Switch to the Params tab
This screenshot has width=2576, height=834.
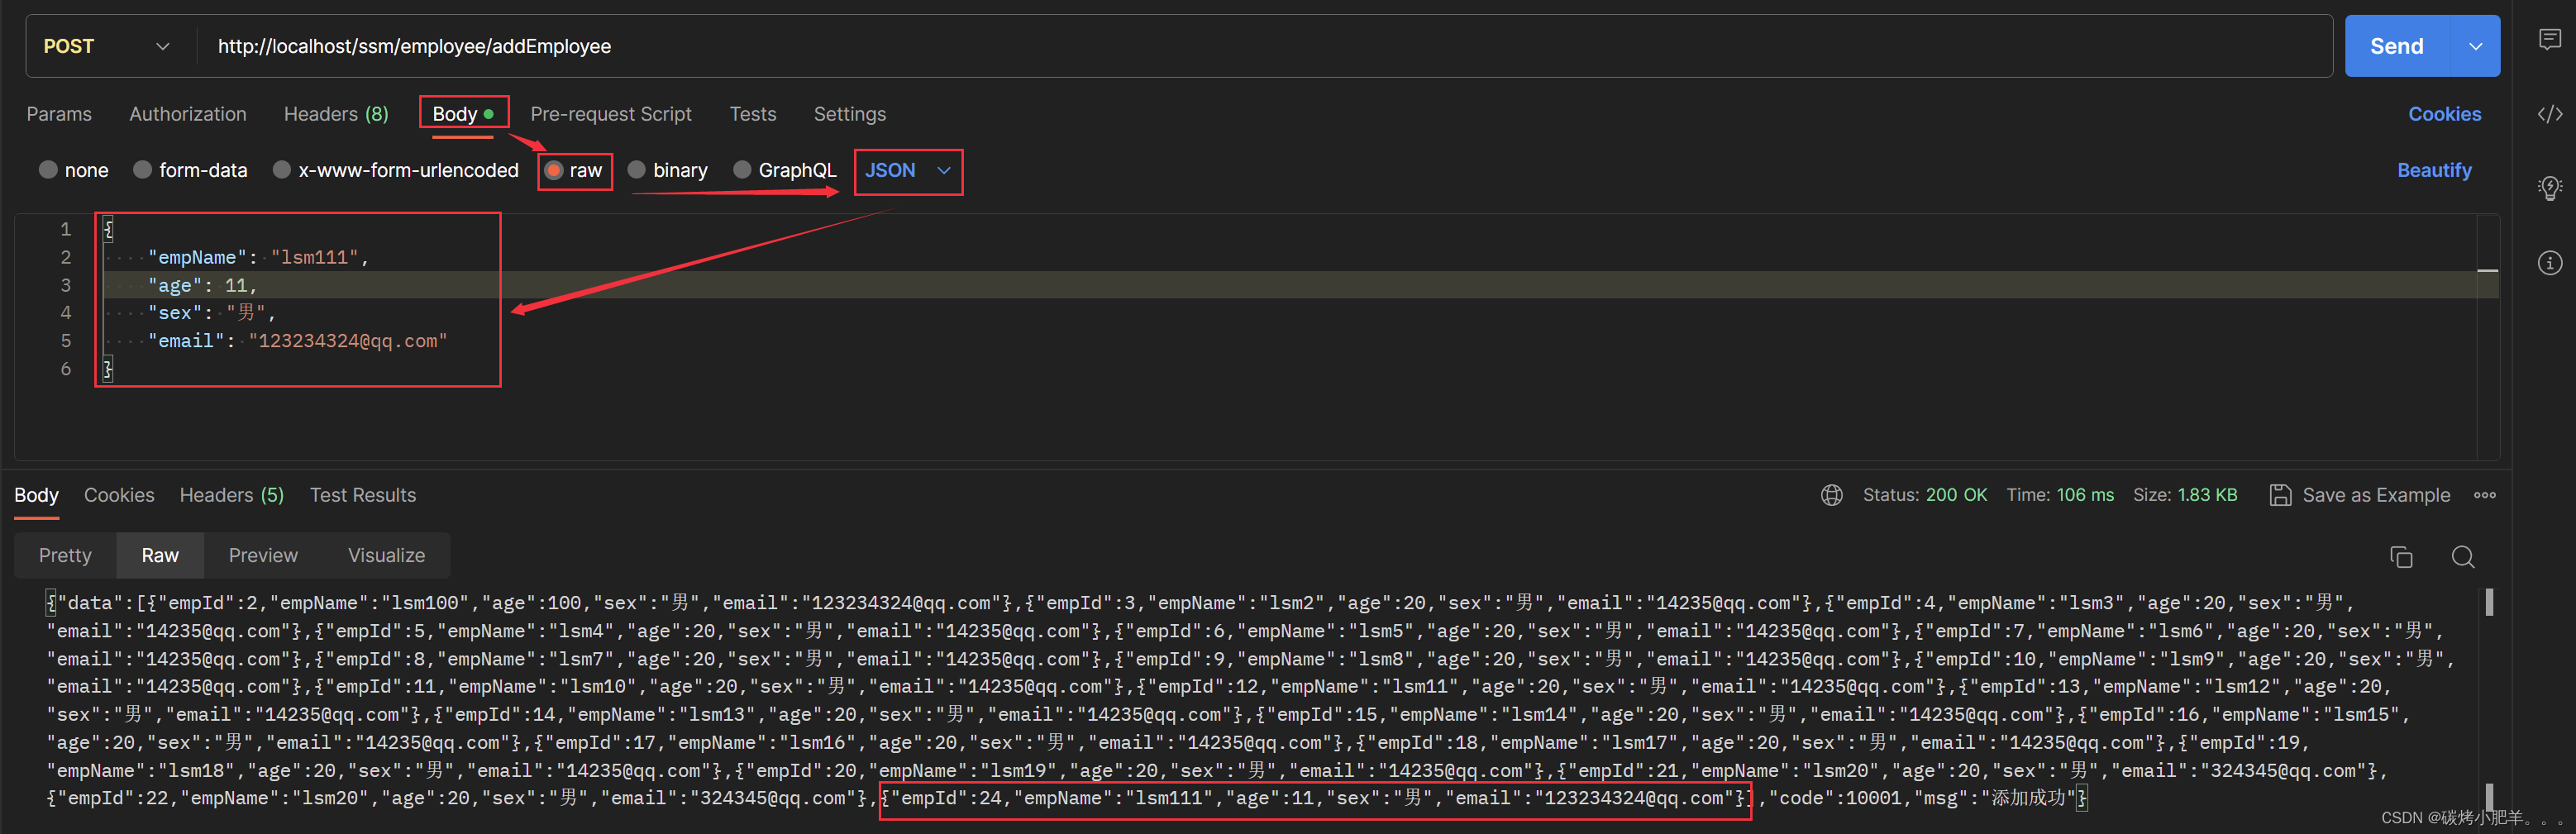[59, 114]
